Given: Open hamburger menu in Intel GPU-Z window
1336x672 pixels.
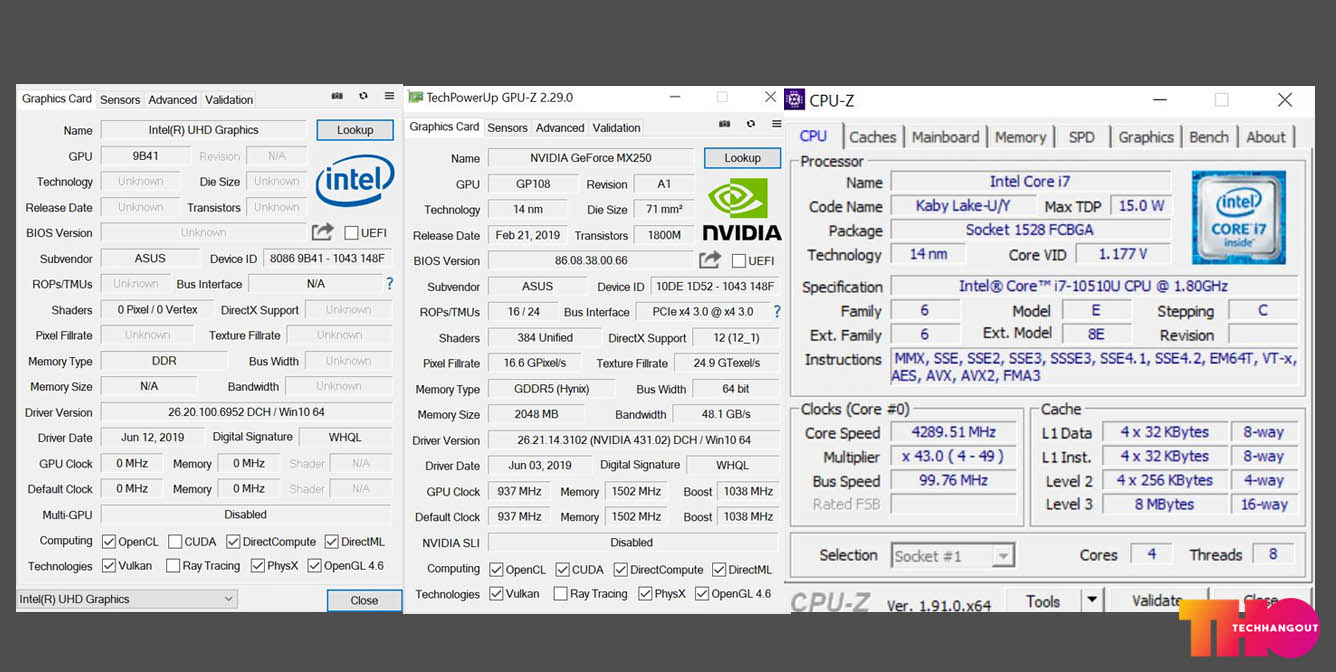Looking at the screenshot, I should pyautogui.click(x=389, y=96).
